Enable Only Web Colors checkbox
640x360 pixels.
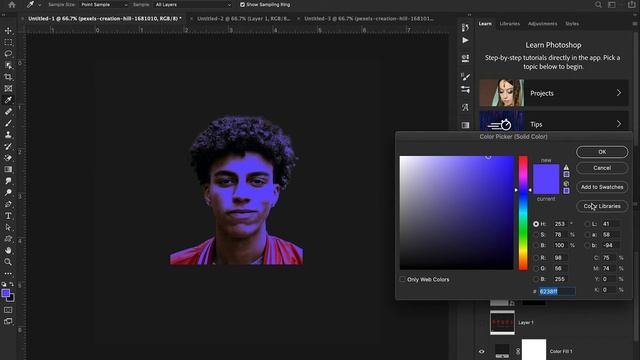tap(402, 279)
